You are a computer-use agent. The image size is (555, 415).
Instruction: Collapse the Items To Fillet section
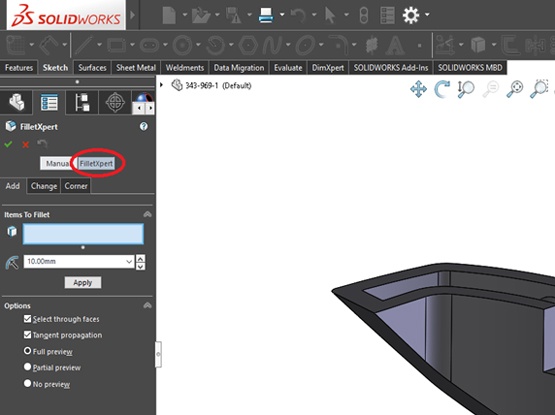147,214
